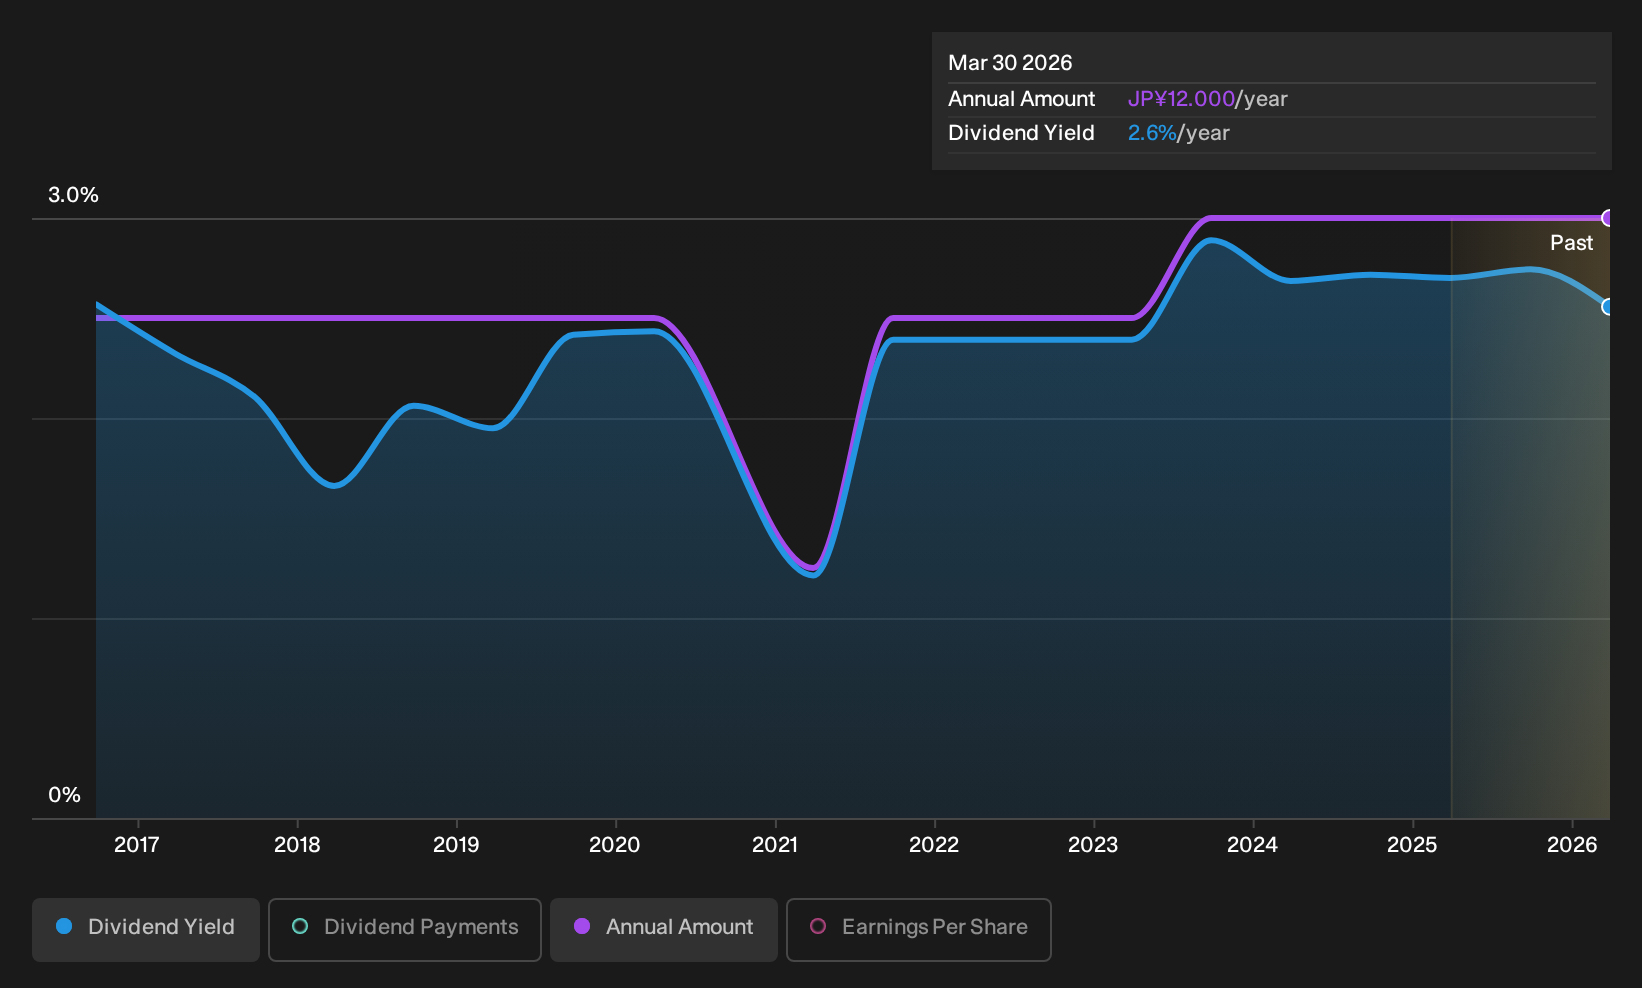Screen dimensions: 1642x988
Task: Click the 0% y-axis label
Action: 64,795
